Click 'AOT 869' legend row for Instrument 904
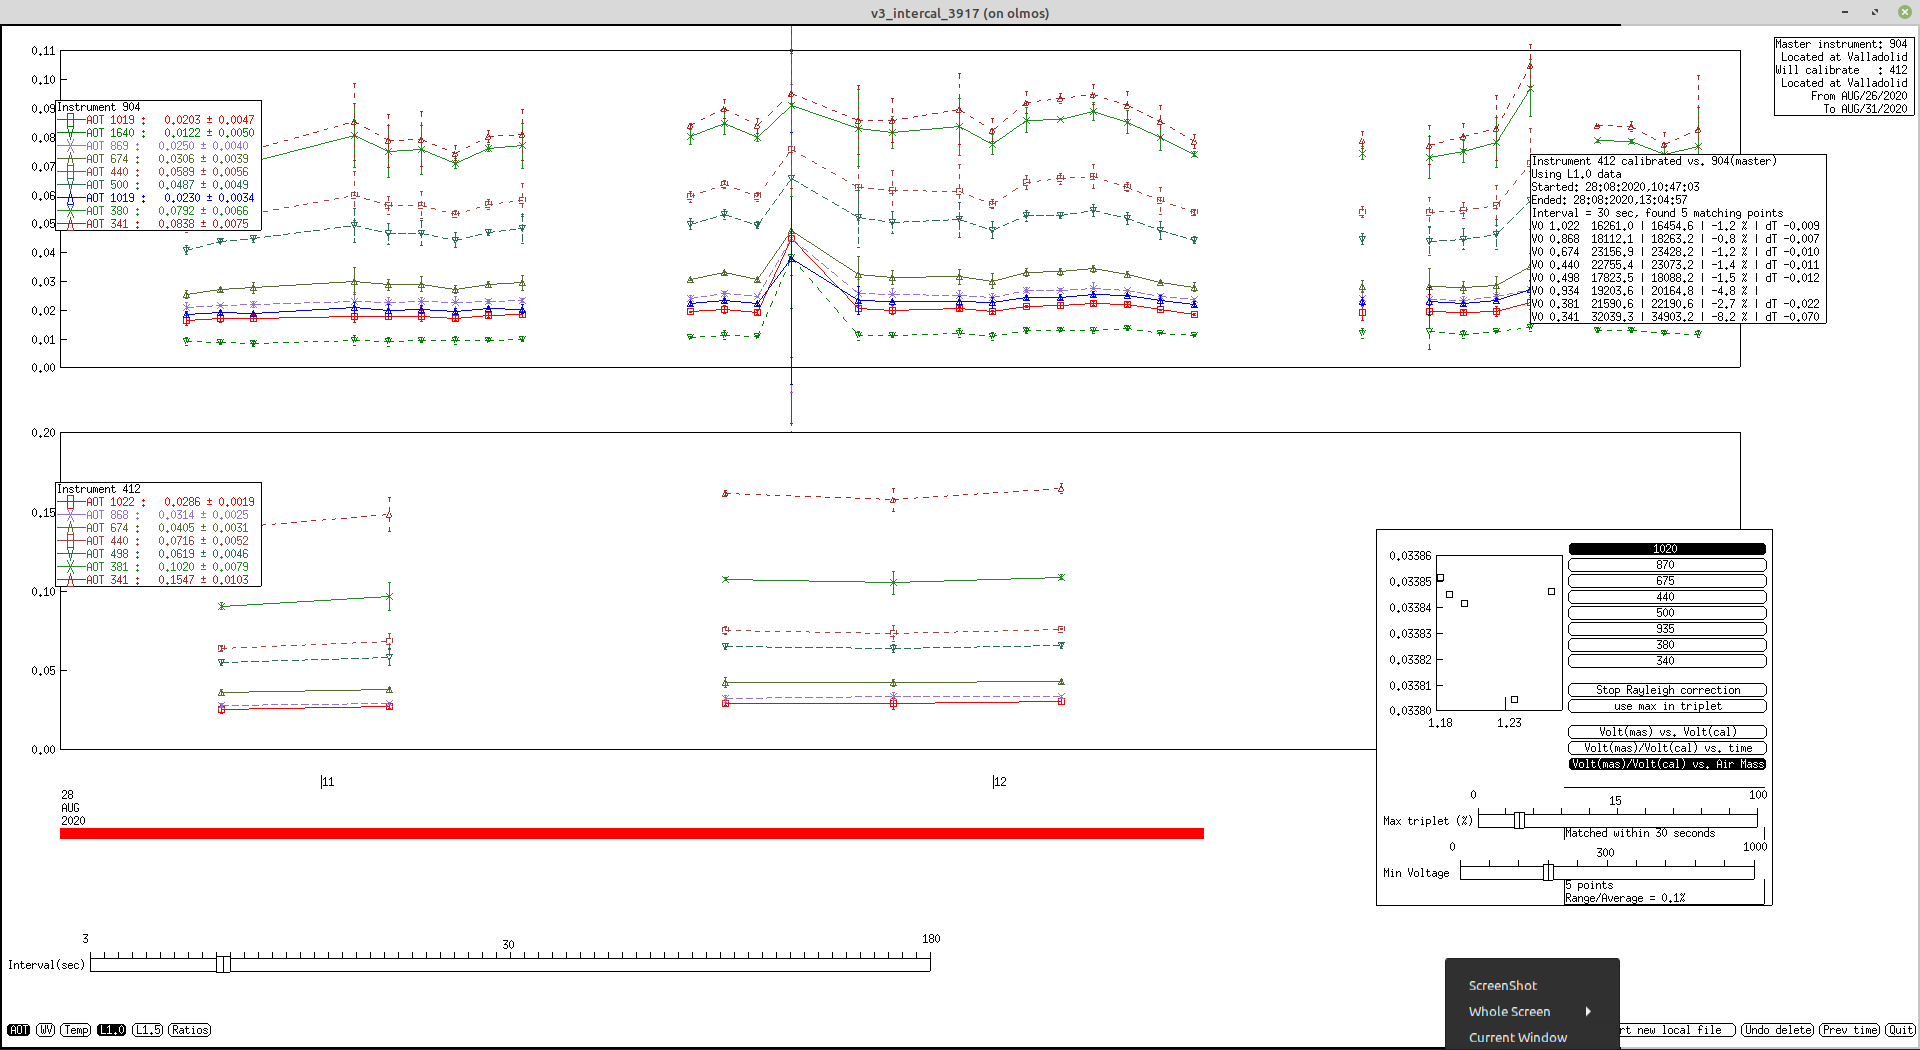 159,146
